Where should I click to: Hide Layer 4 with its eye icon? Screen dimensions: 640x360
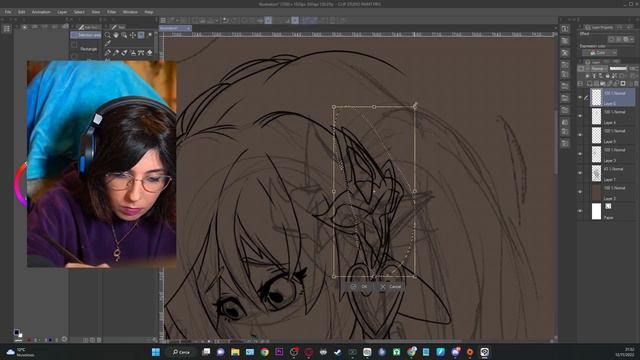[x=580, y=116]
